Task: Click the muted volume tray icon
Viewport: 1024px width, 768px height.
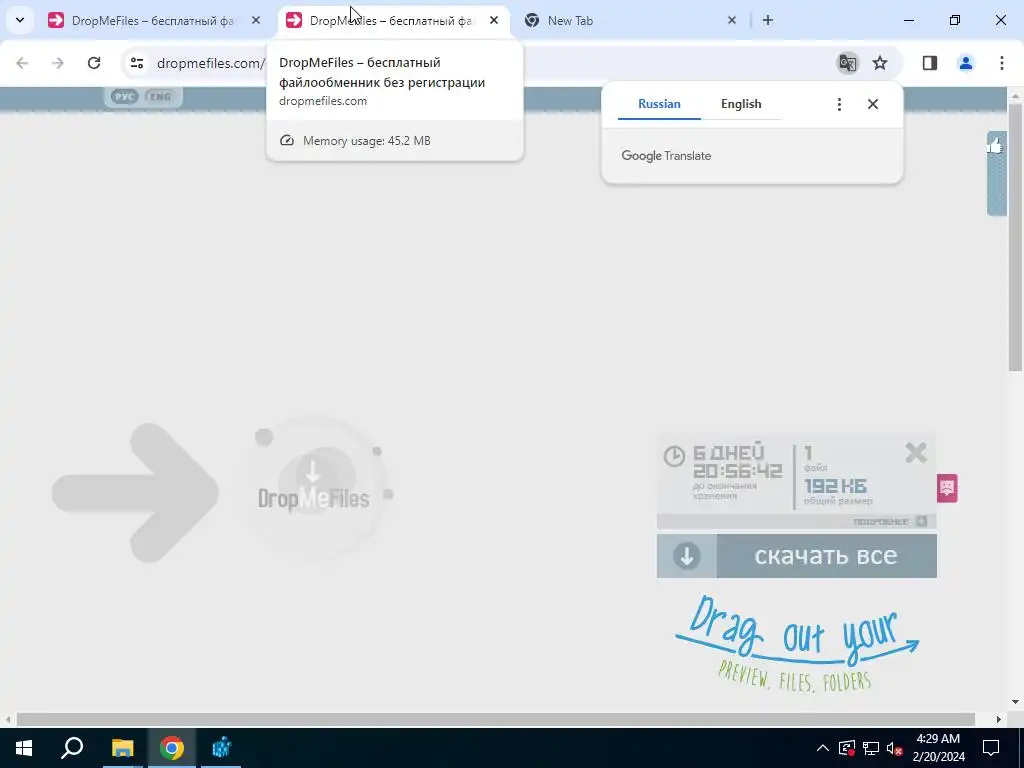Action: pos(895,748)
